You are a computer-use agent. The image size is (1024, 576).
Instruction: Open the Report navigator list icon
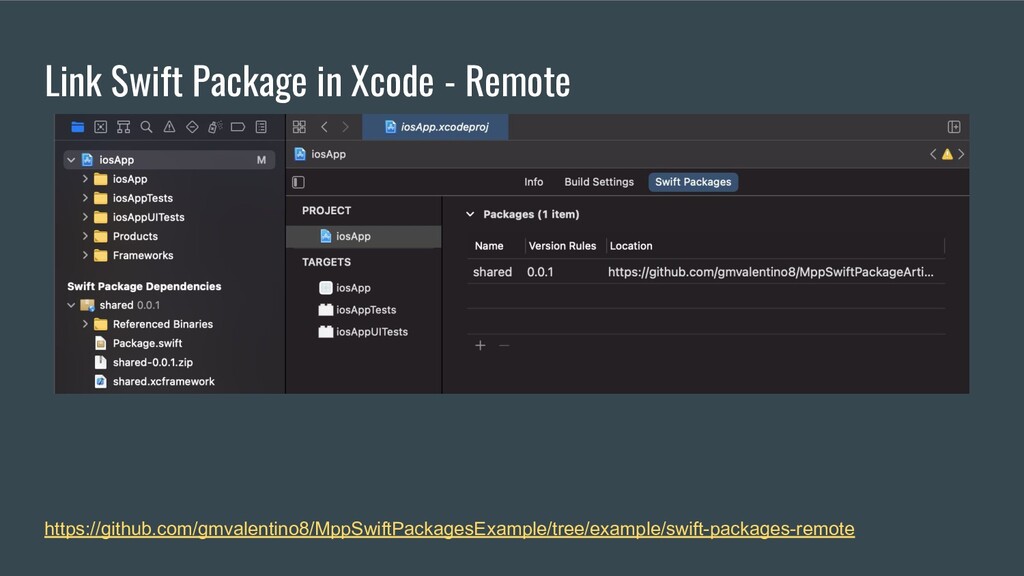261,127
